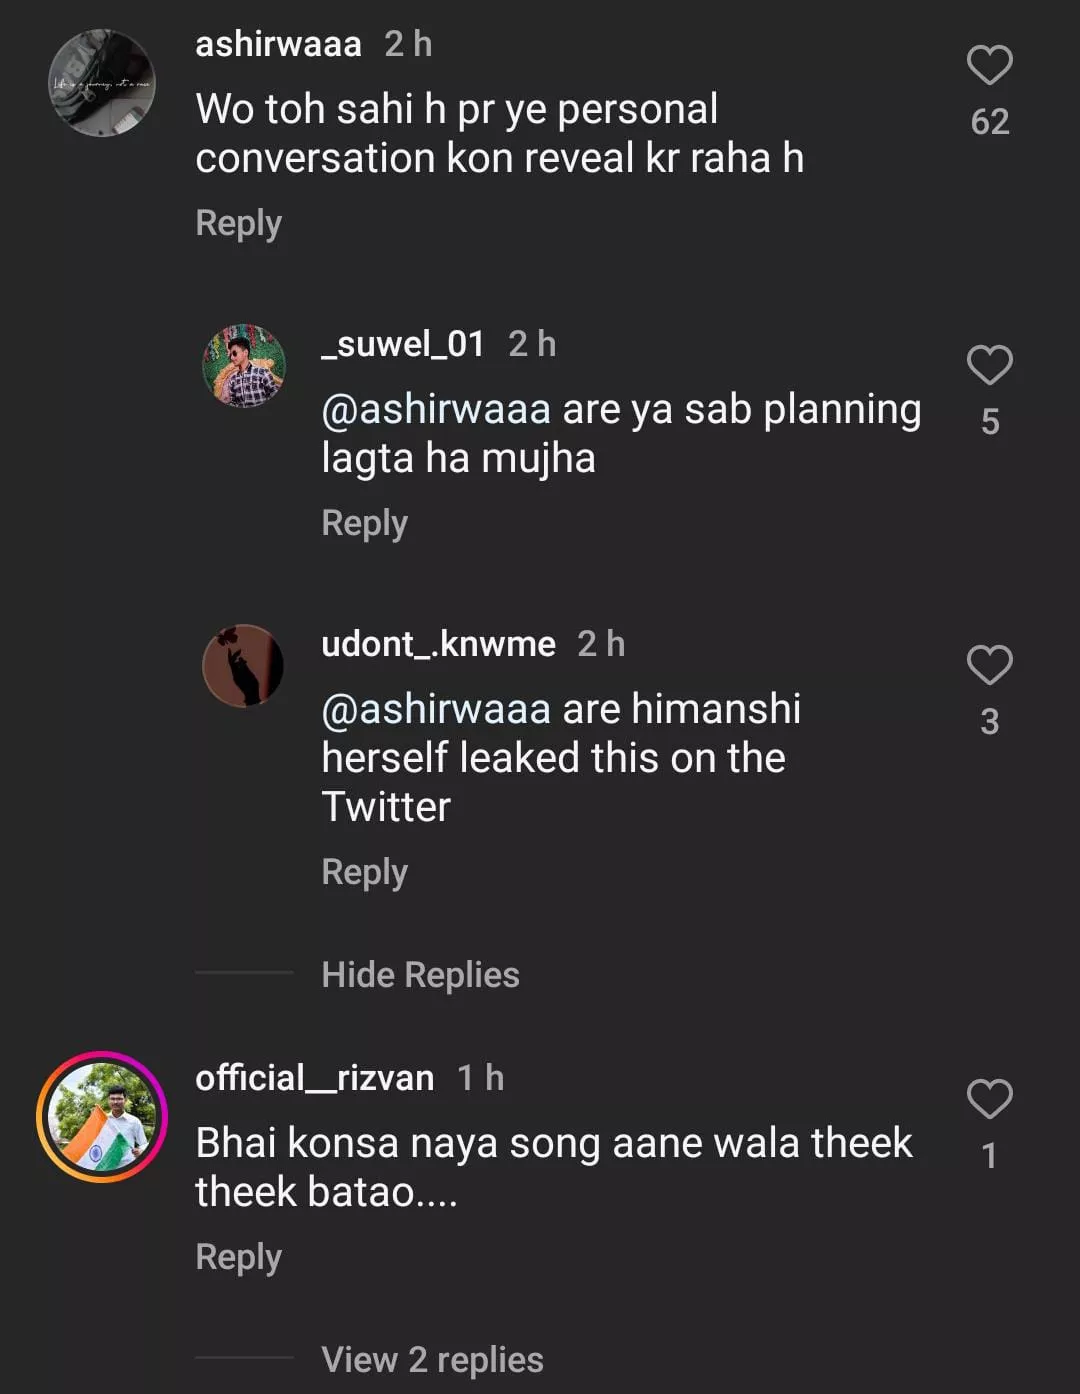Collapse thread using Hide Replies

click(420, 975)
